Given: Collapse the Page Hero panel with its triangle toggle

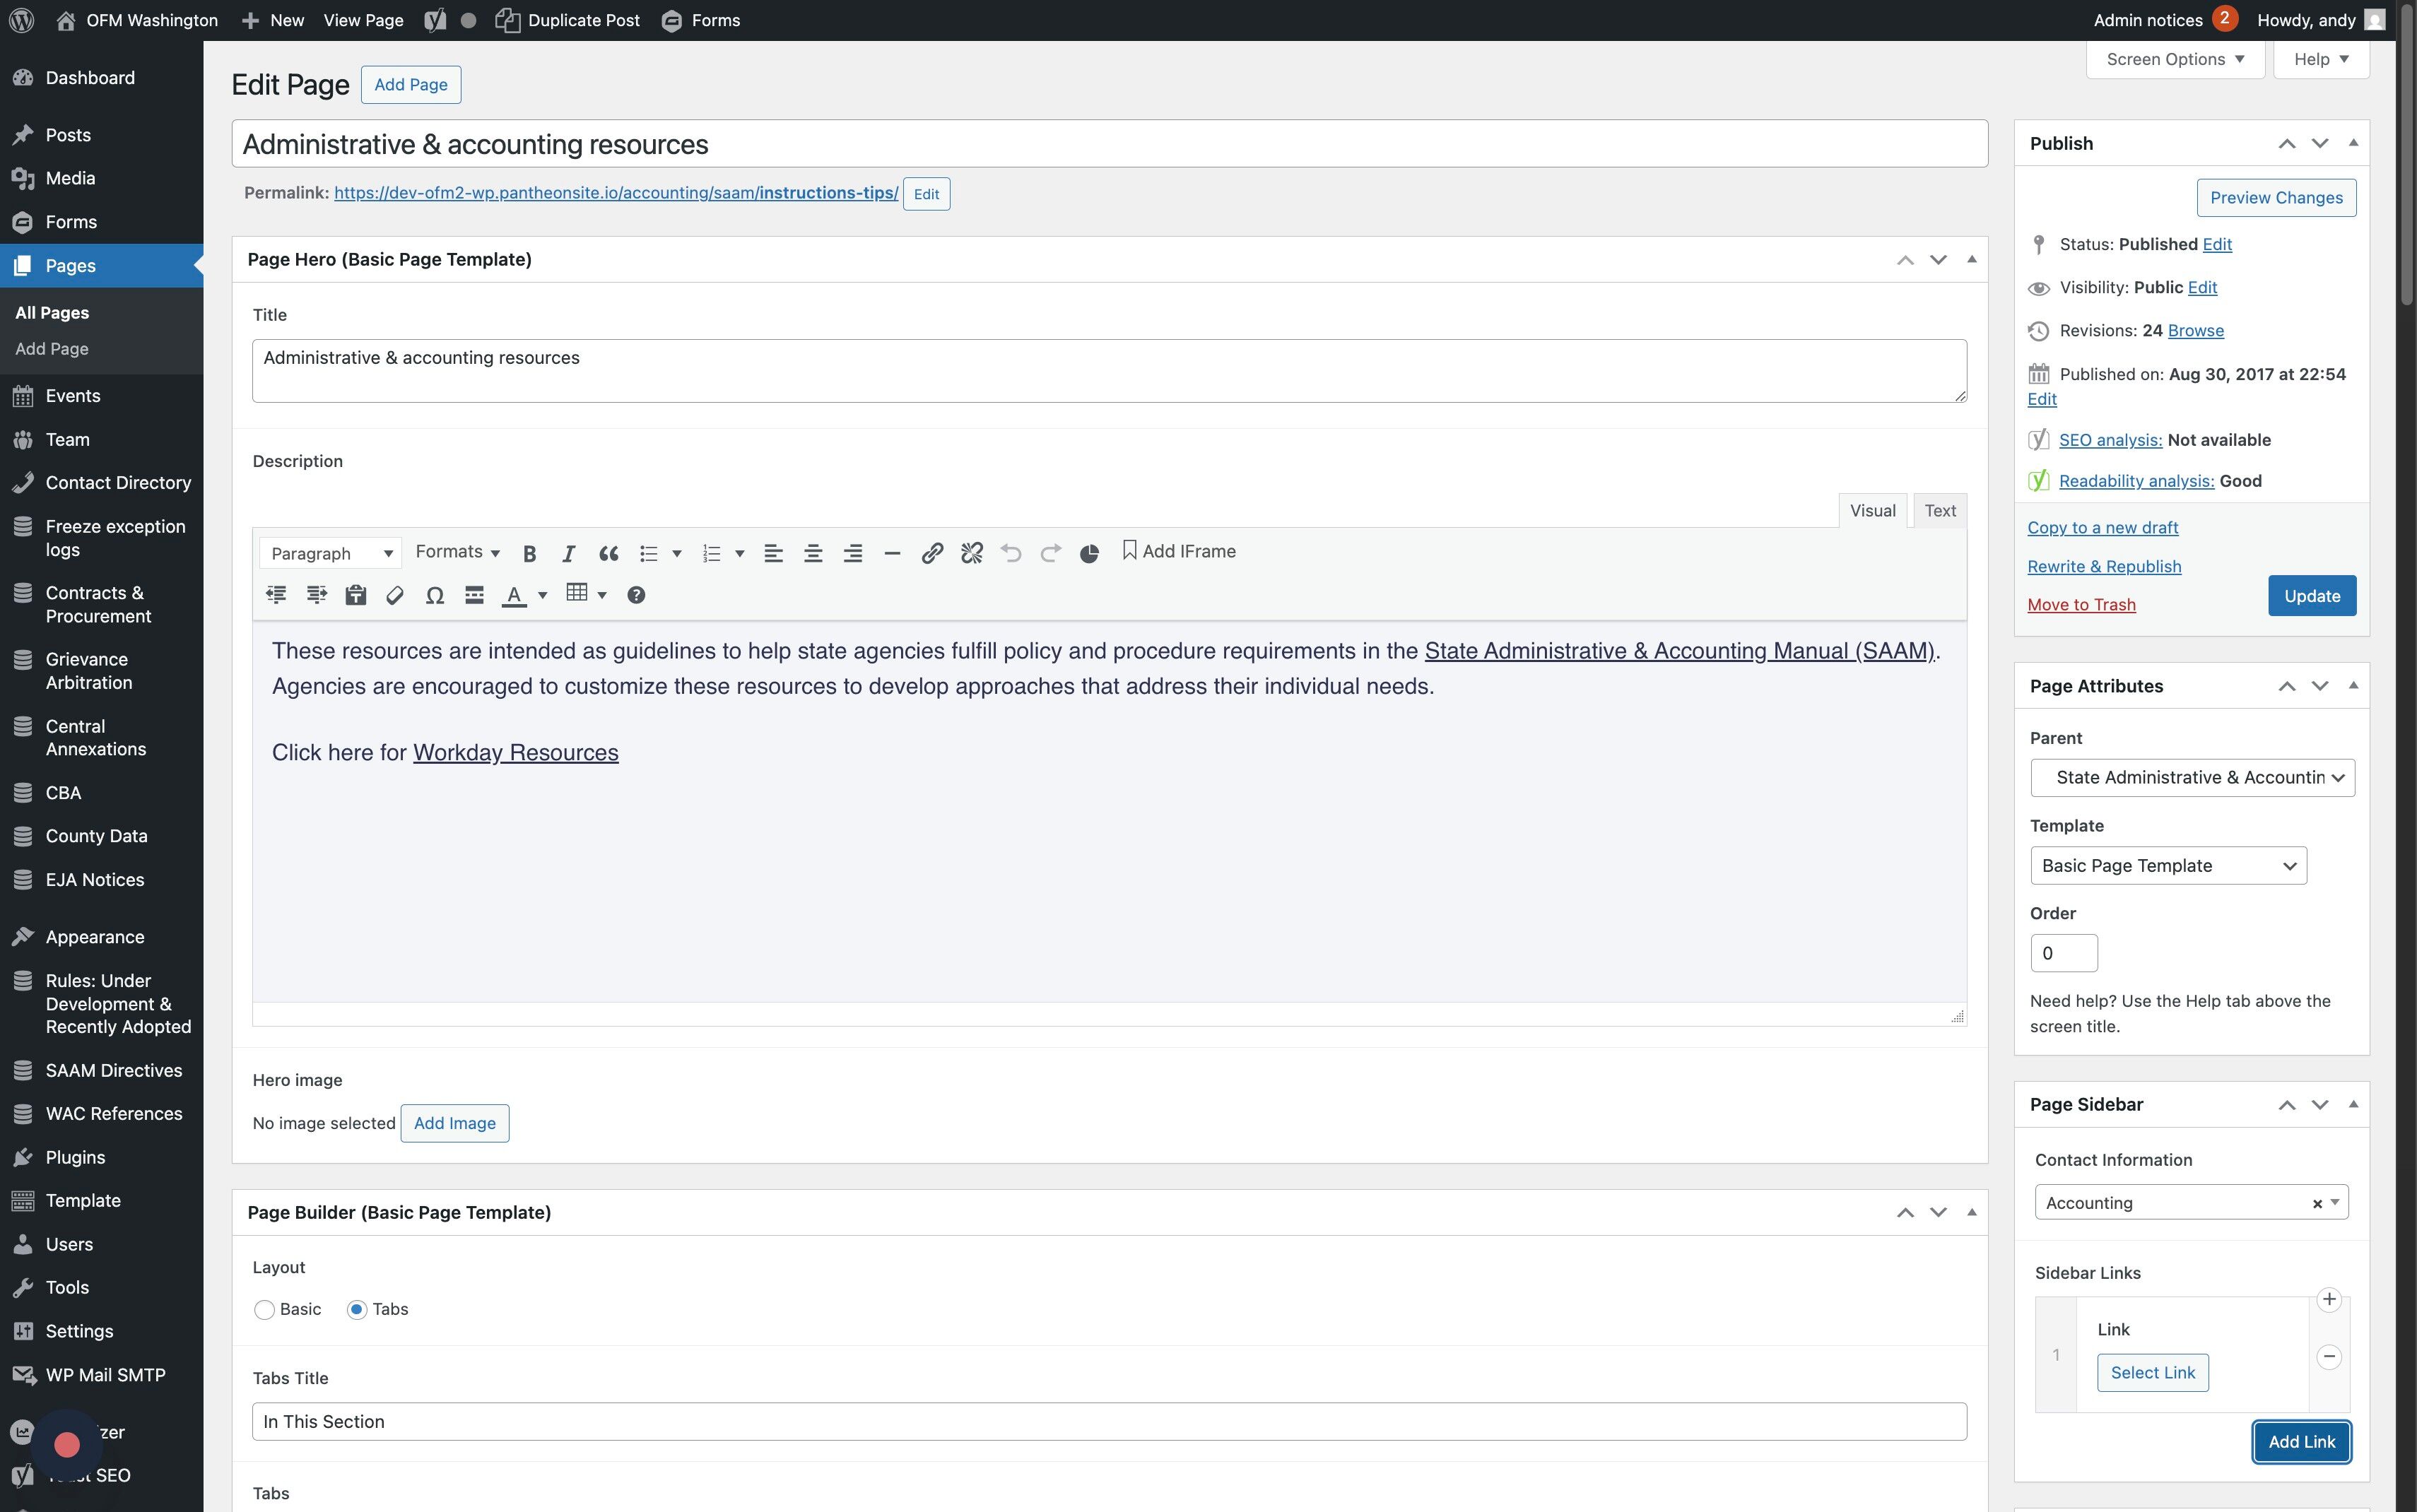Looking at the screenshot, I should [x=1972, y=260].
